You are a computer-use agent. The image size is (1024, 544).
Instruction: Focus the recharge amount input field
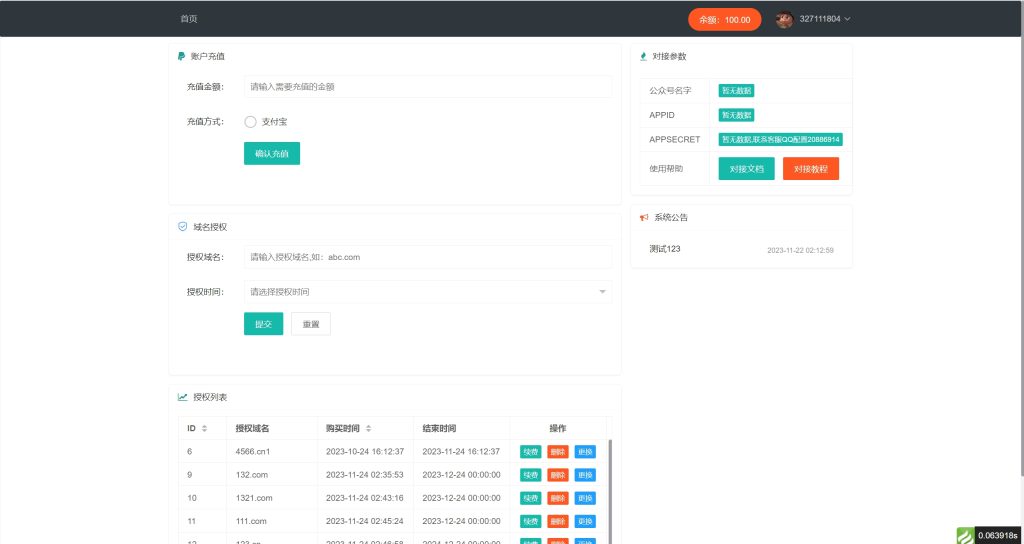pos(428,86)
